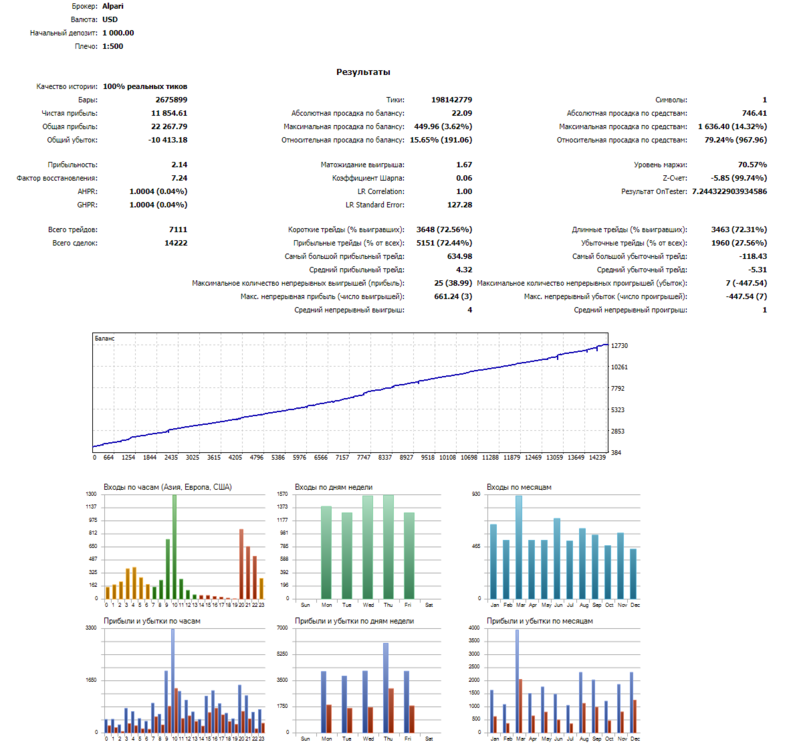This screenshot has width=793, height=750.
Task: Click long trades value "3463 (72.31%)"
Action: (739, 230)
